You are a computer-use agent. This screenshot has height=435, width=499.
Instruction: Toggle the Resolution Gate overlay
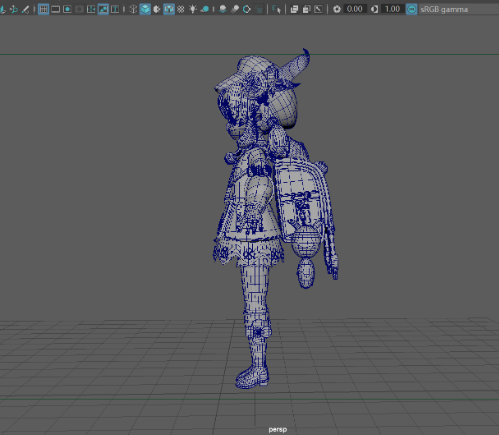coord(67,9)
